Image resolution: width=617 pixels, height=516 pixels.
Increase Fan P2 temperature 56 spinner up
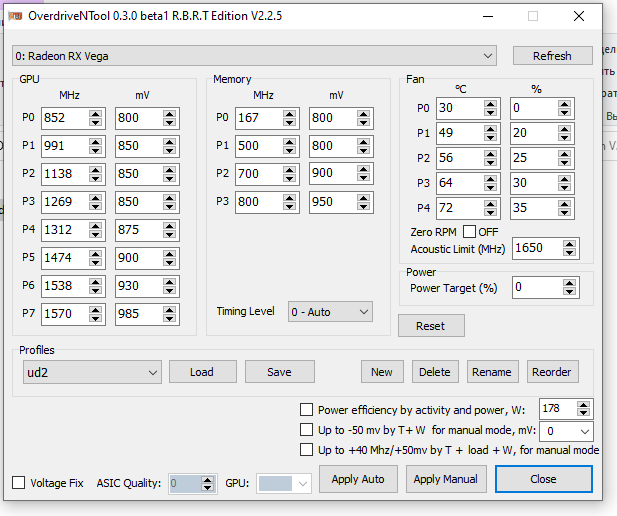490,154
